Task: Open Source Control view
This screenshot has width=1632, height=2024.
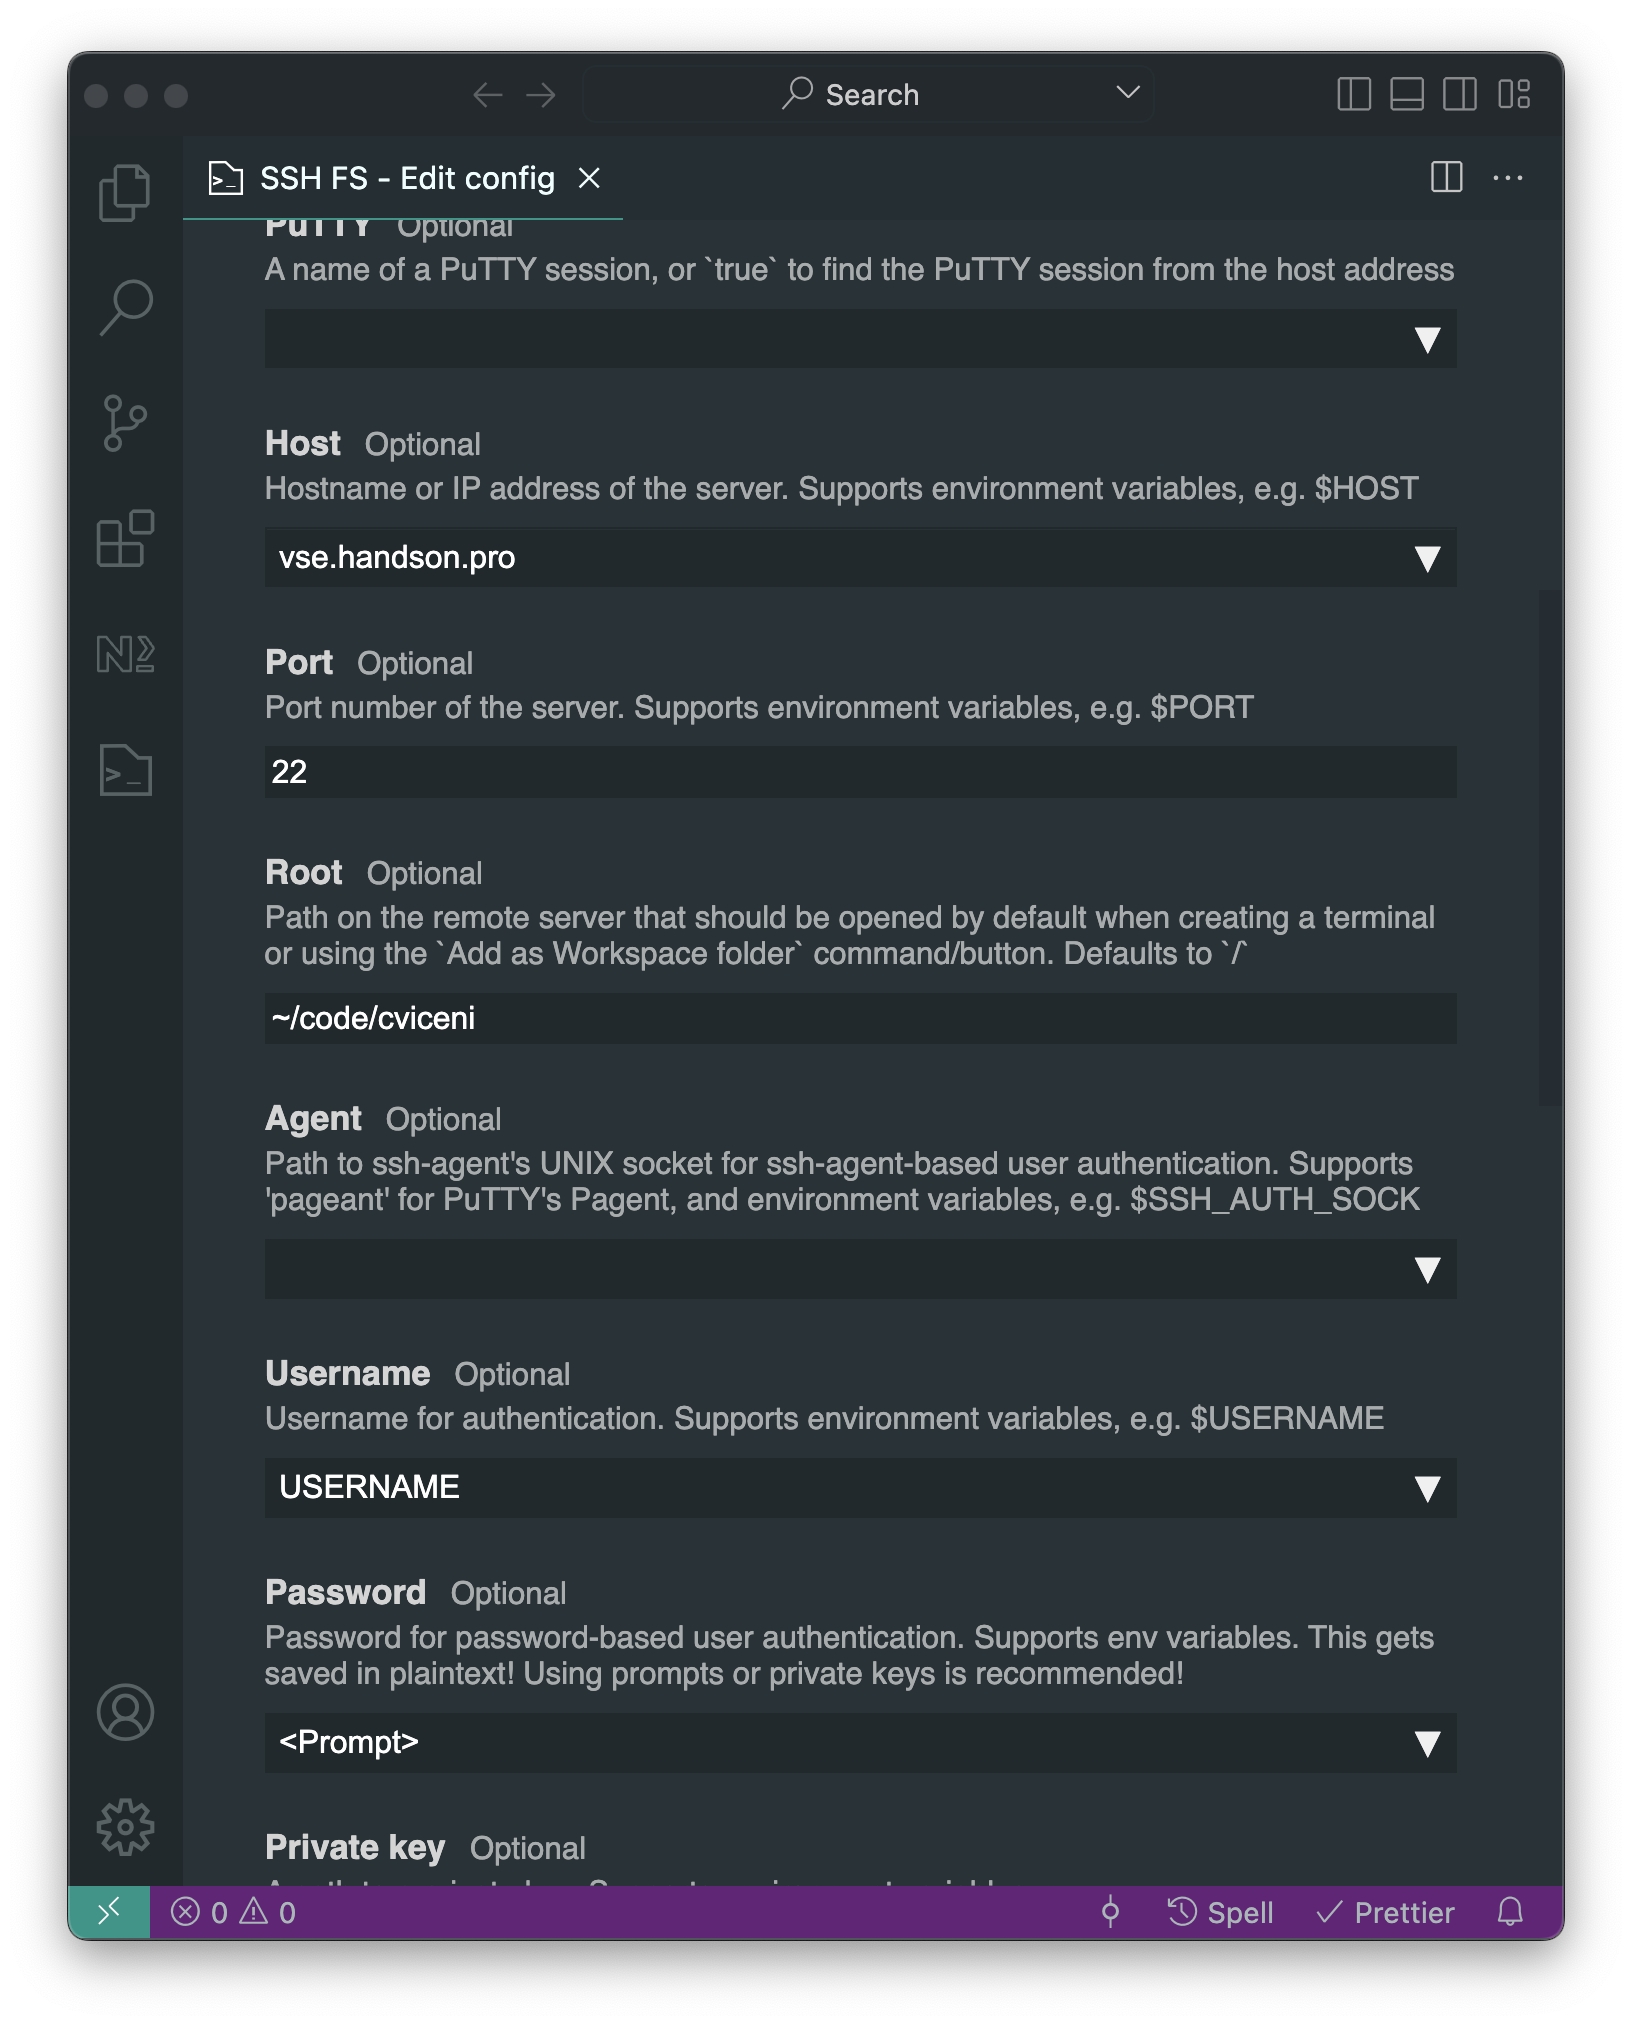Action: 125,423
